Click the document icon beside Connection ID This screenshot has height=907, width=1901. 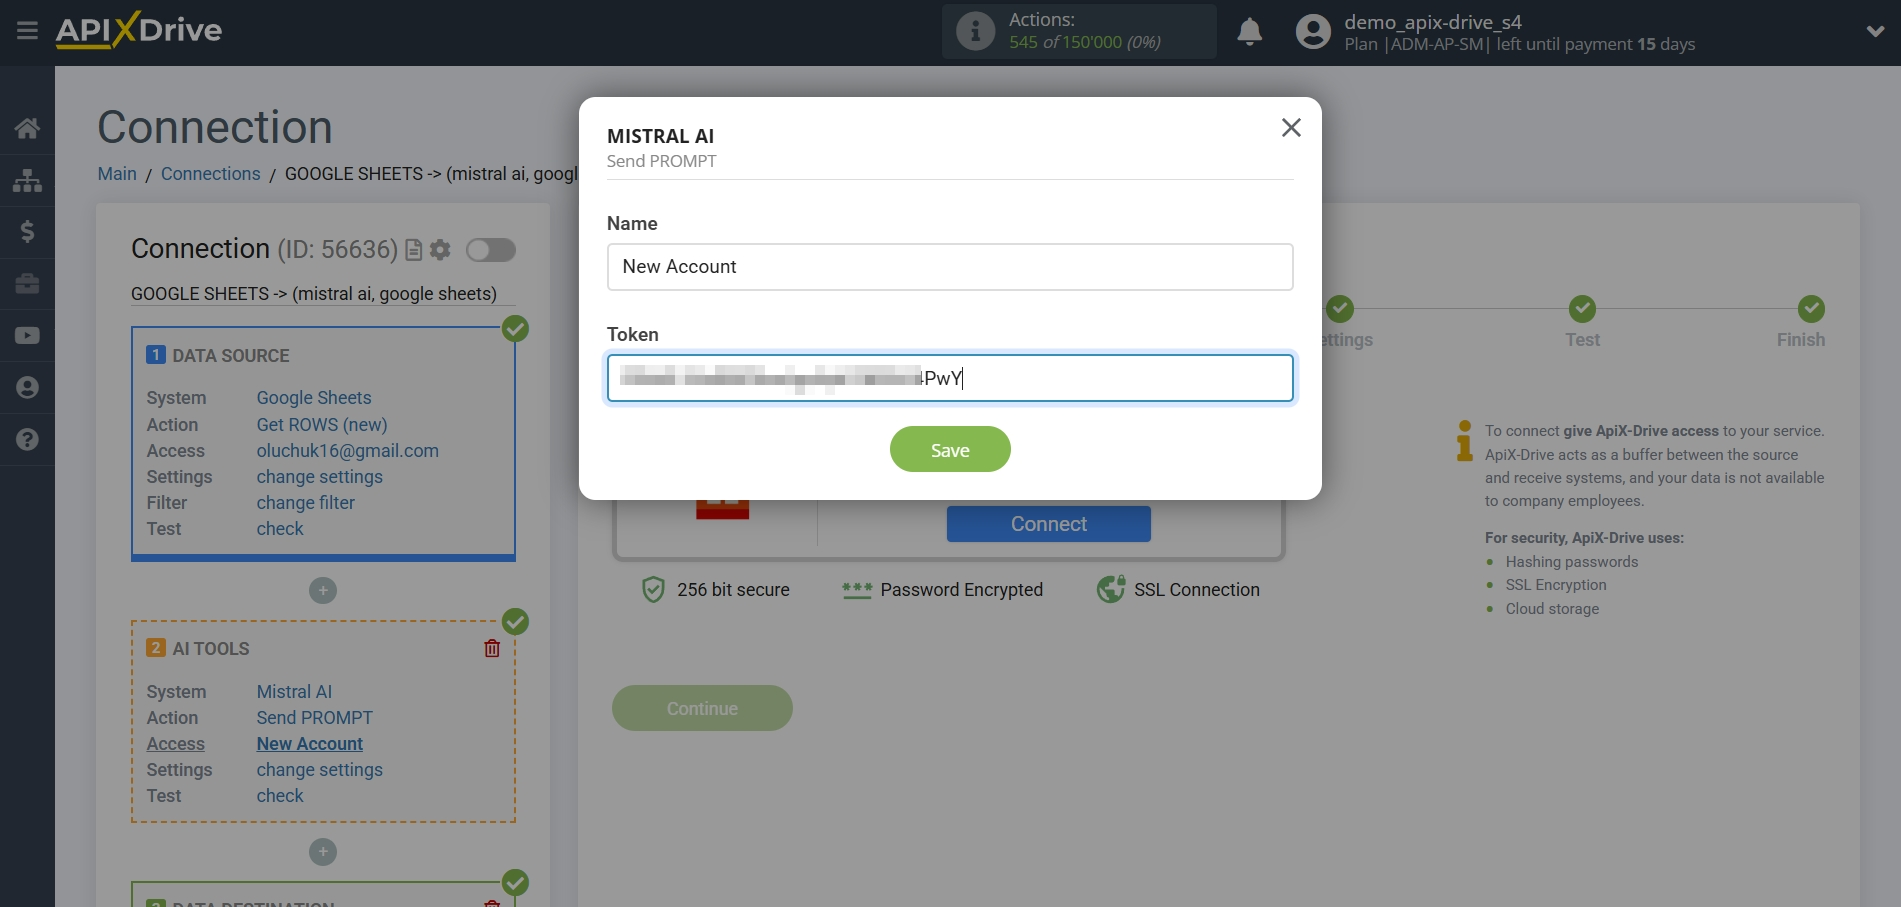413,250
